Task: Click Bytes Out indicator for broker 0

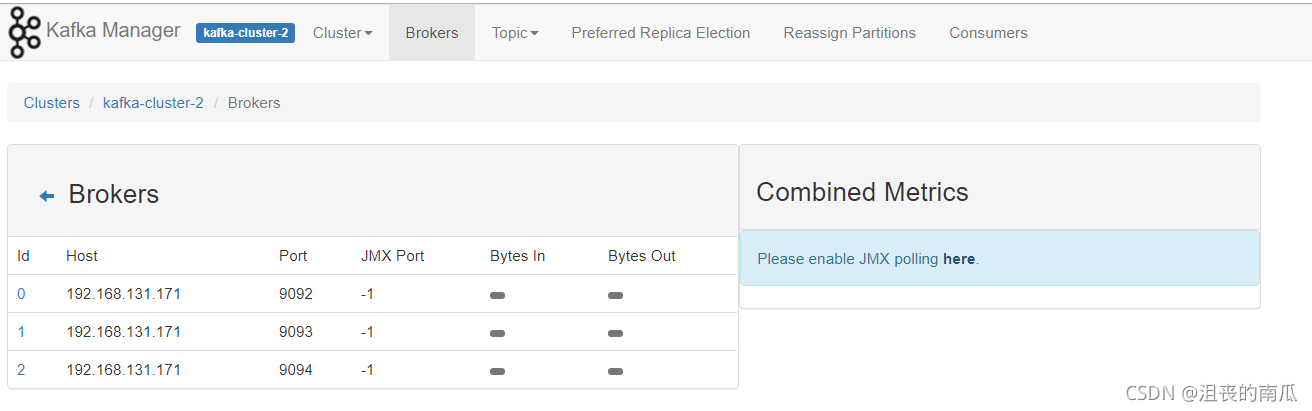Action: [615, 295]
